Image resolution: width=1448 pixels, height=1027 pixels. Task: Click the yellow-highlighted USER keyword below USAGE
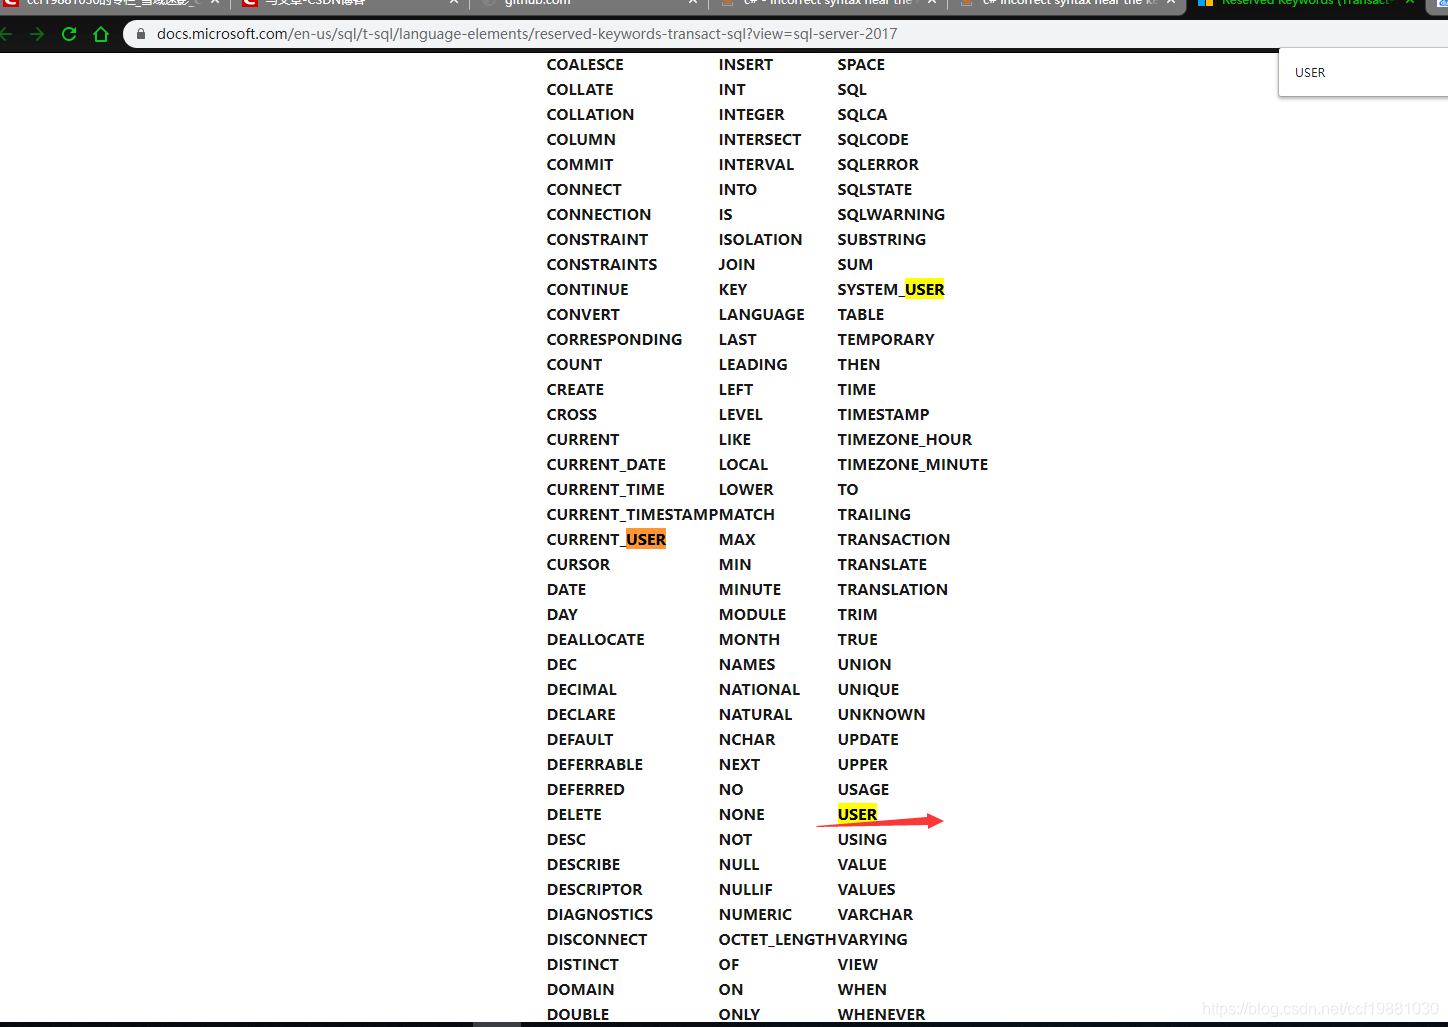857,815
